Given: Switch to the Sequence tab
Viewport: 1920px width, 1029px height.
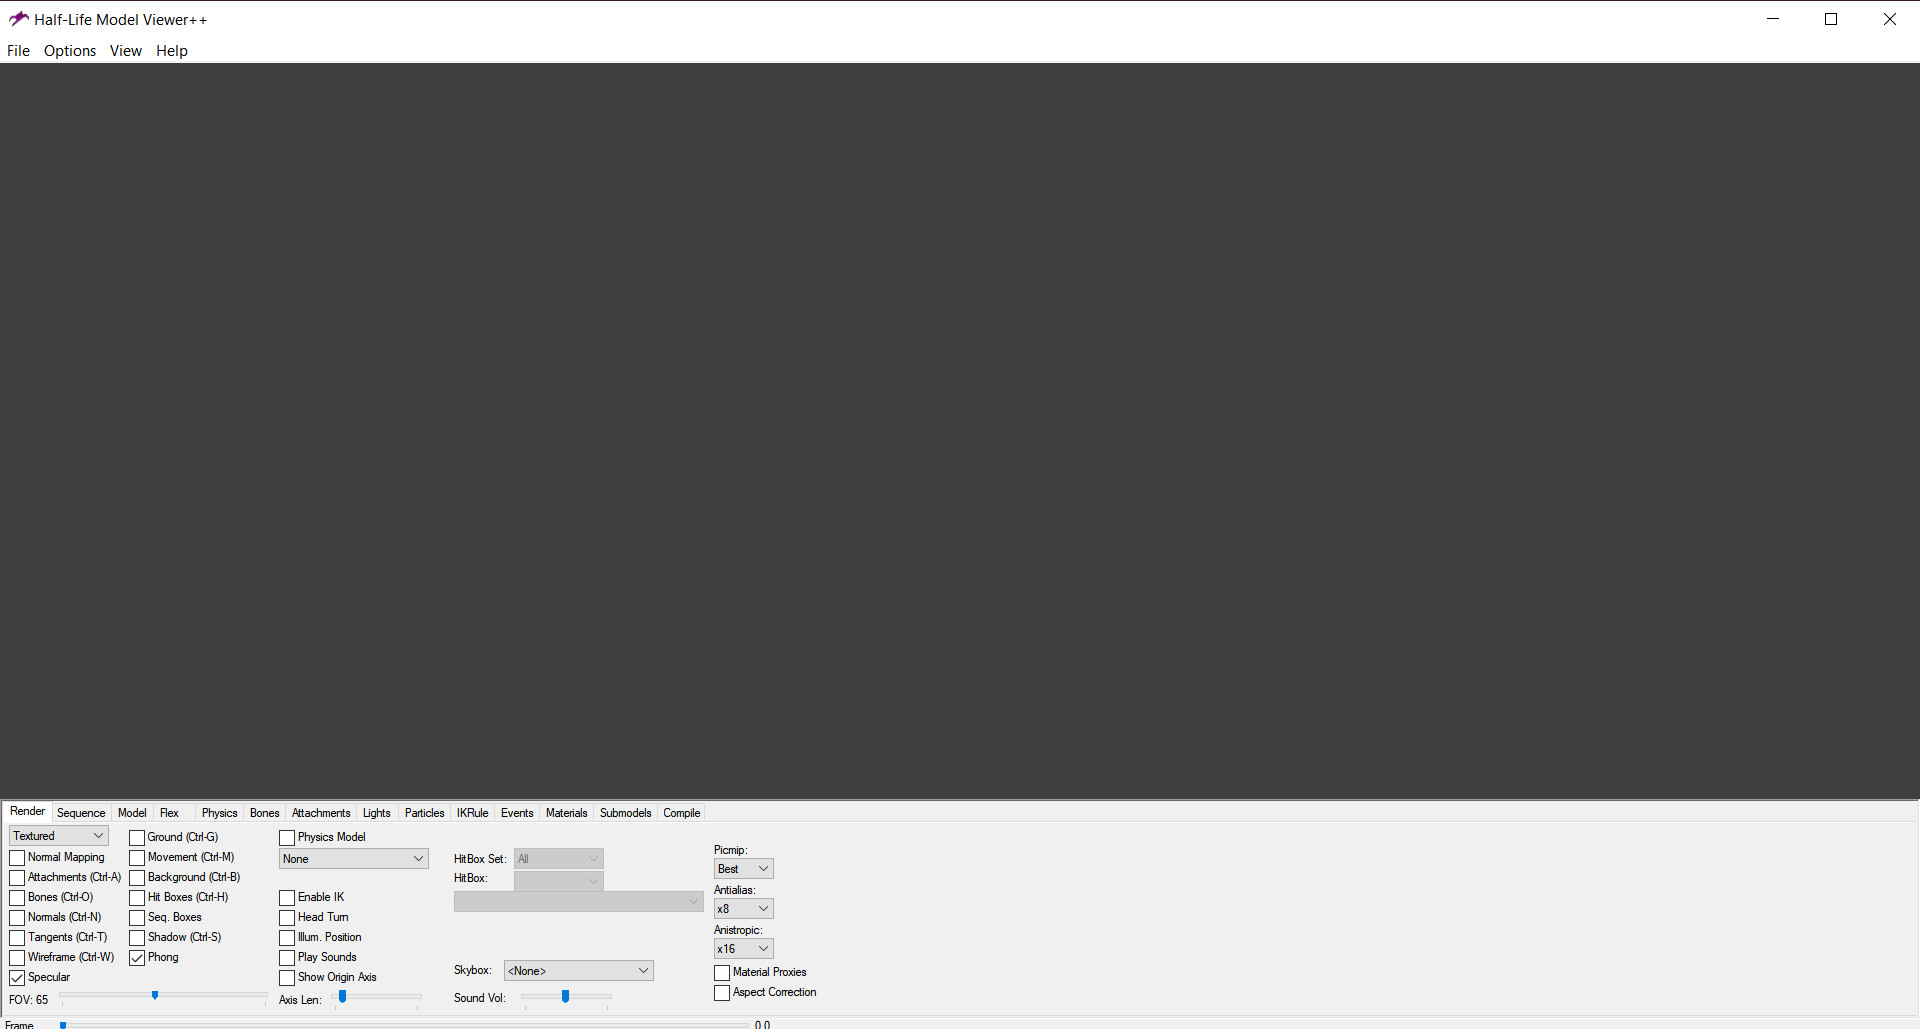Looking at the screenshot, I should (x=81, y=813).
